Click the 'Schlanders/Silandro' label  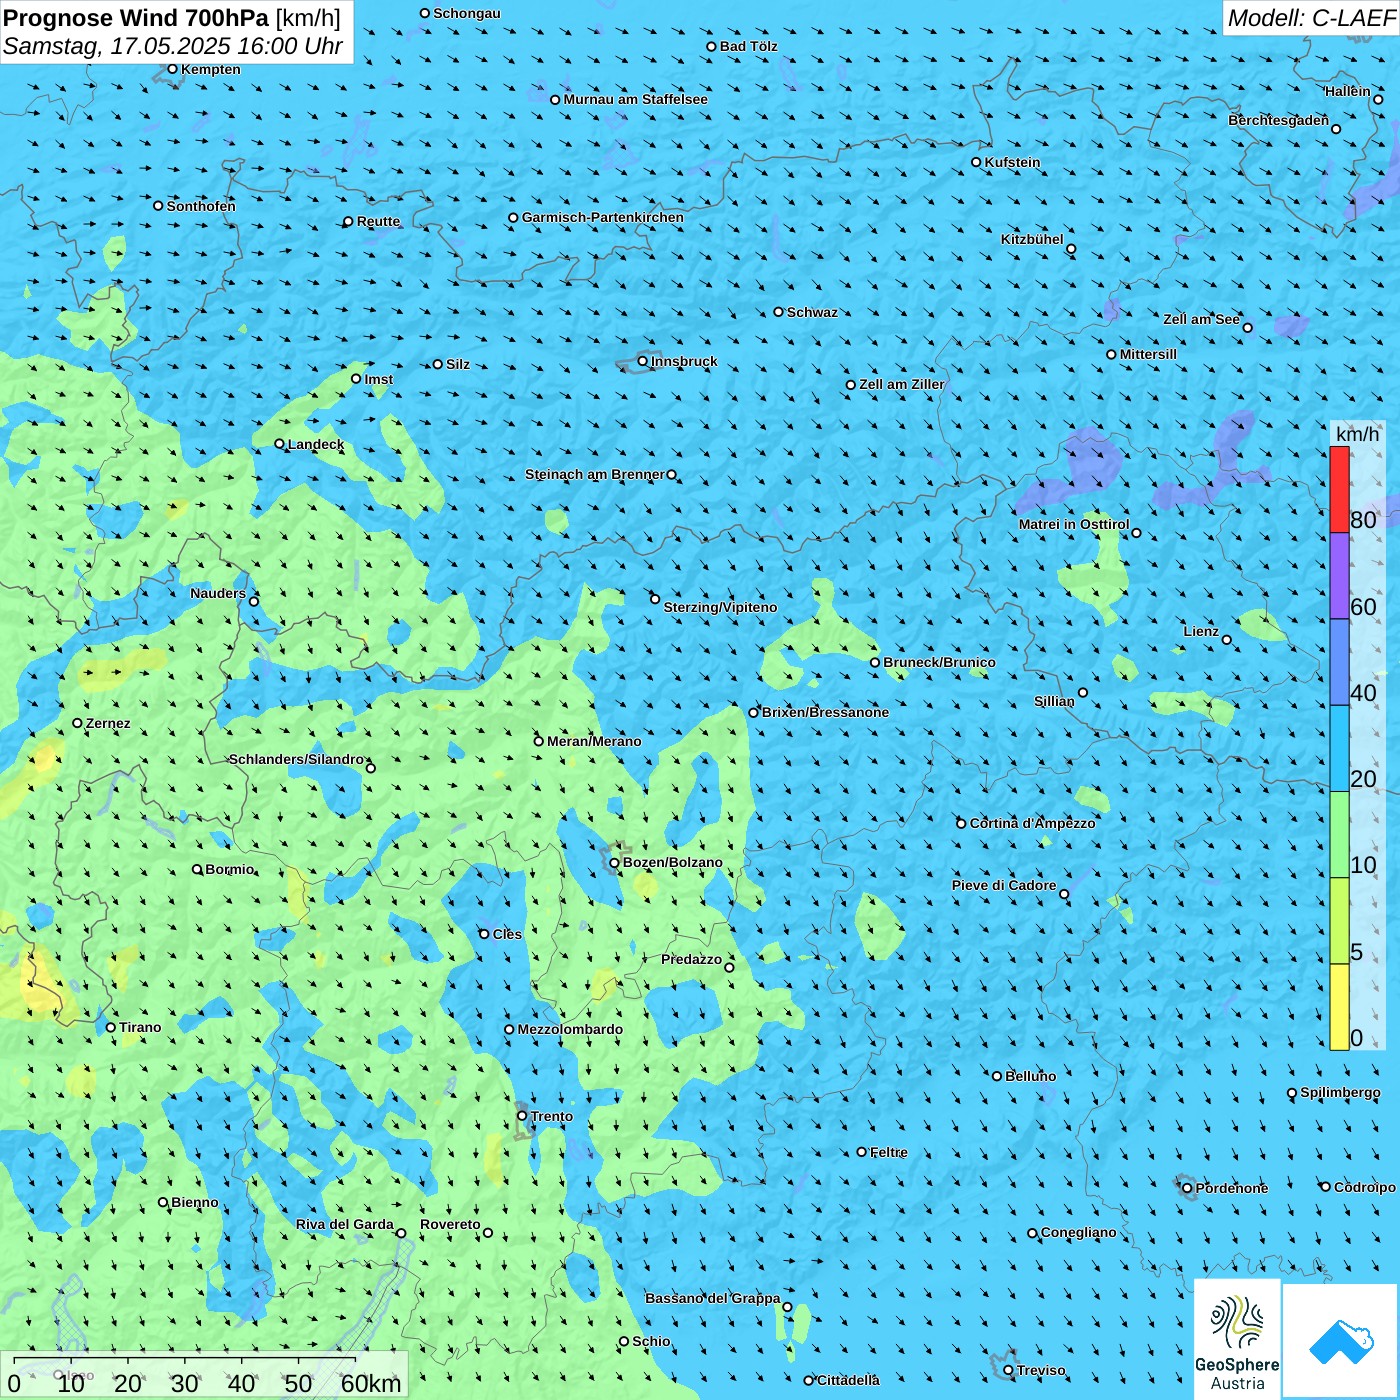[296, 759]
